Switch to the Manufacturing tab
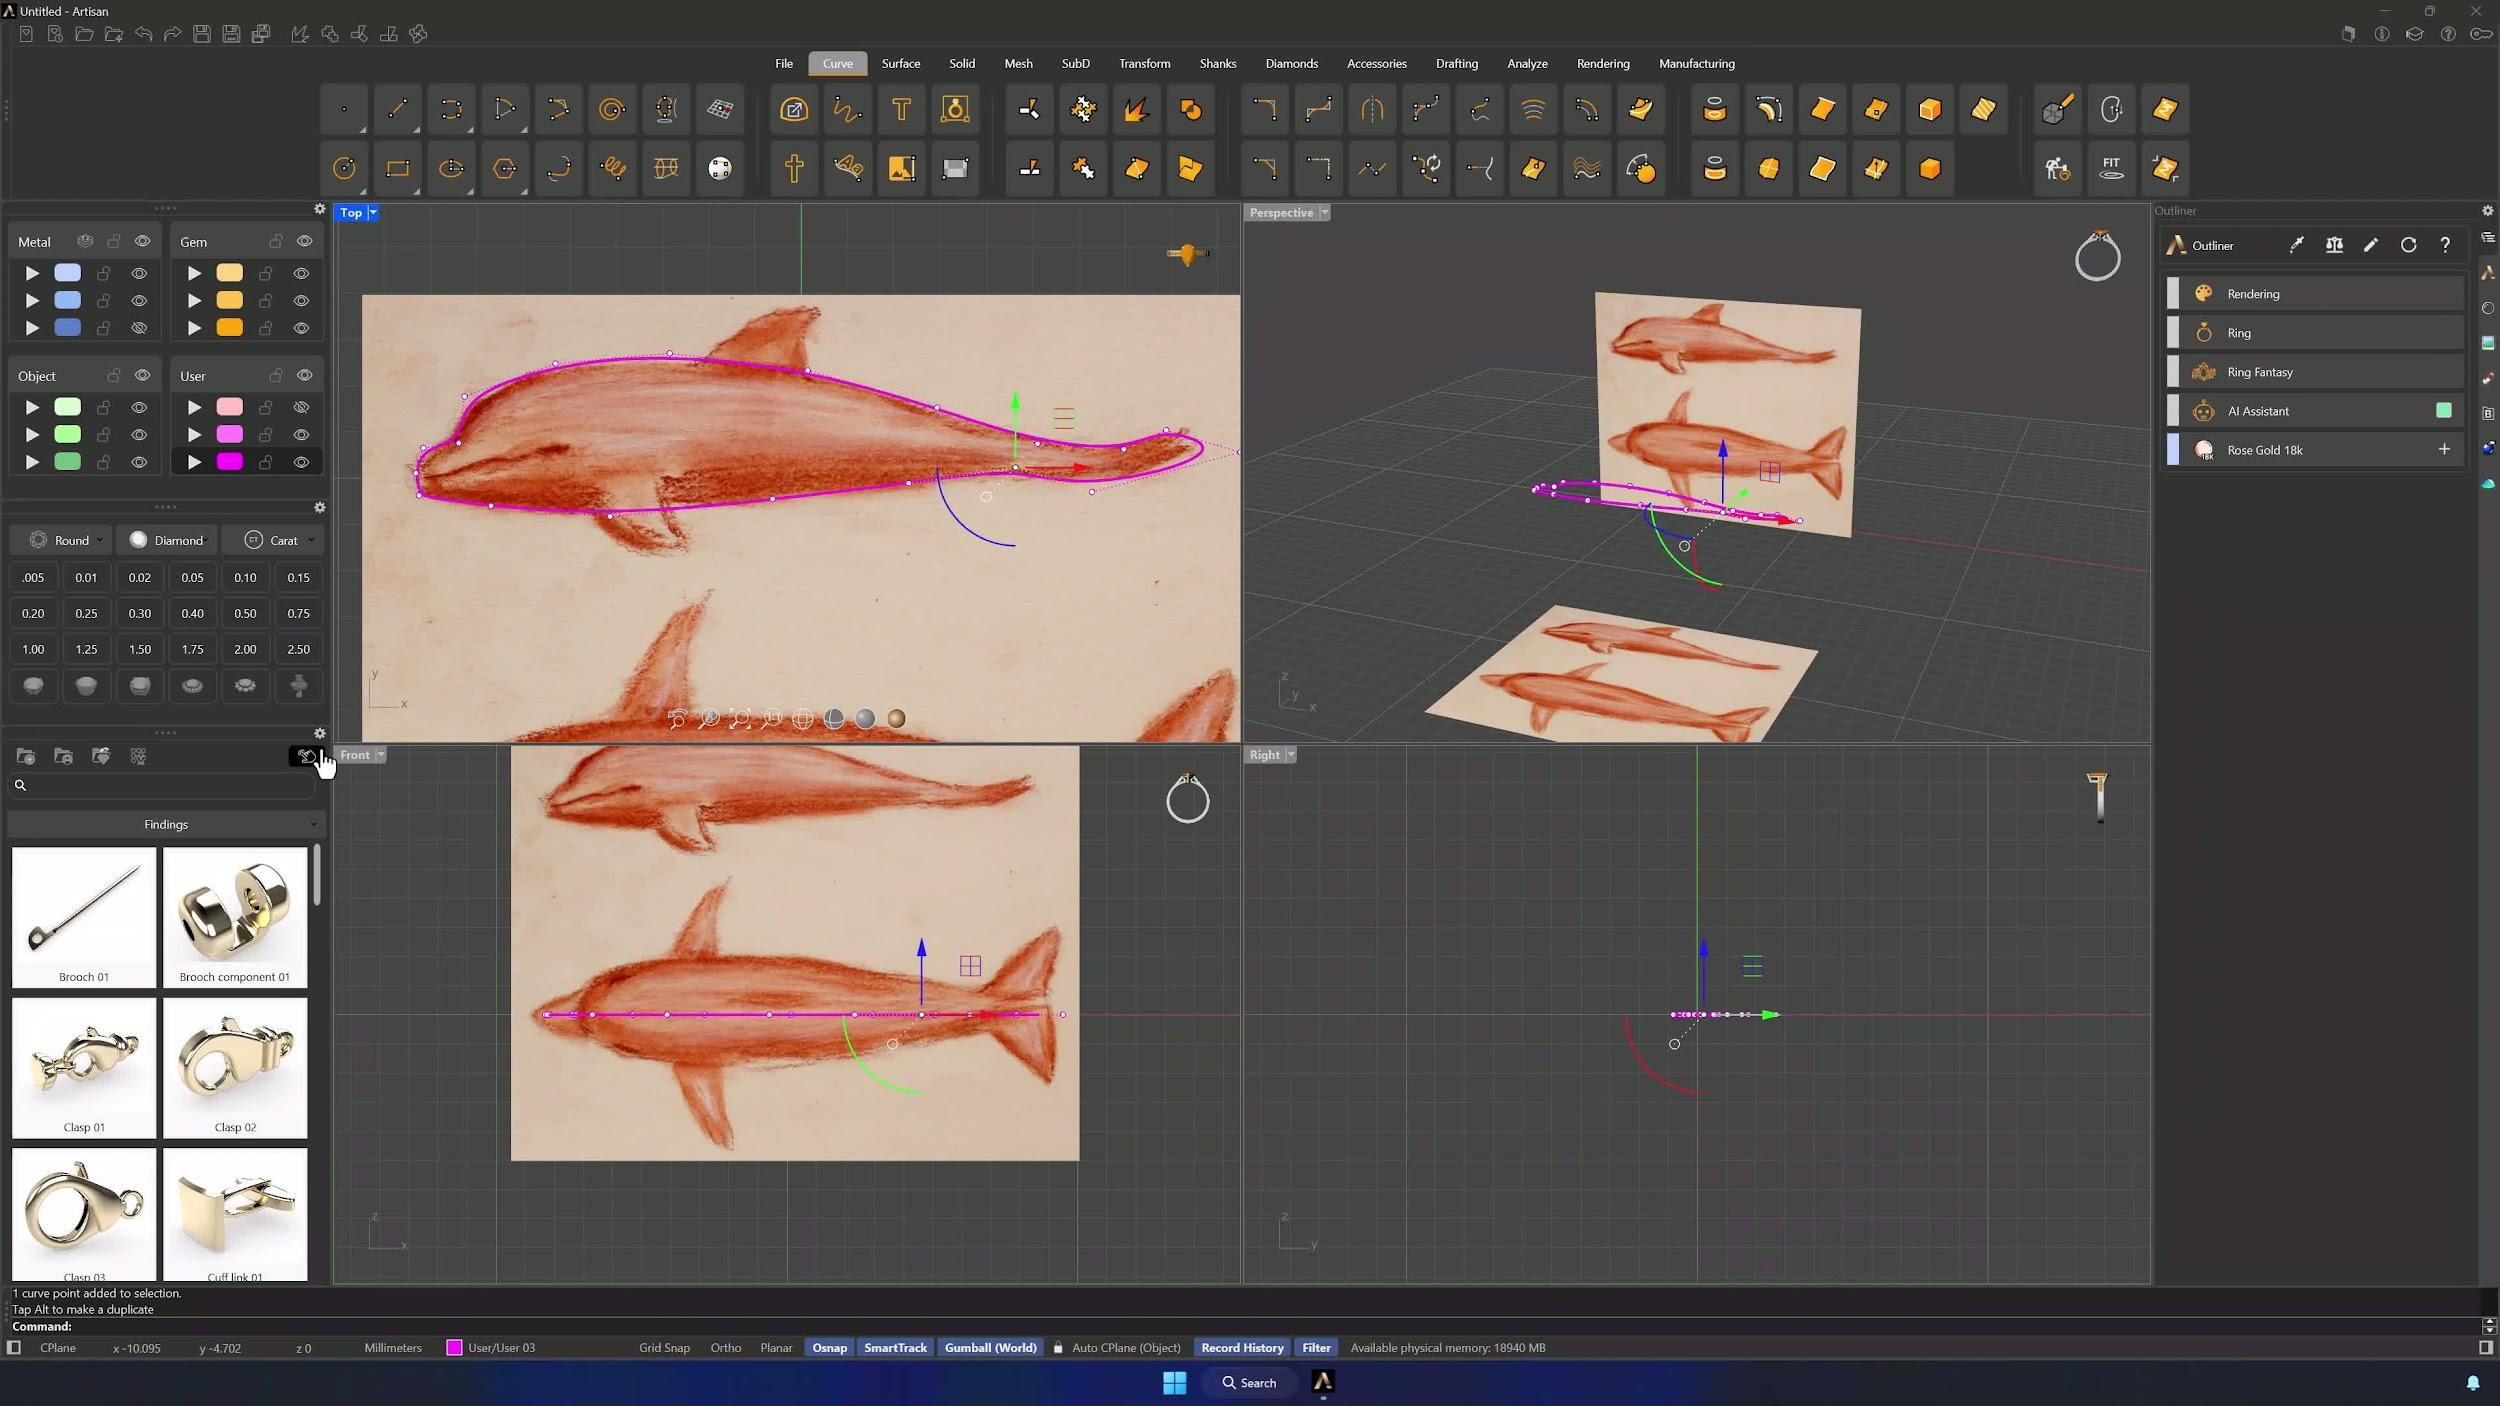 pyautogui.click(x=1697, y=63)
